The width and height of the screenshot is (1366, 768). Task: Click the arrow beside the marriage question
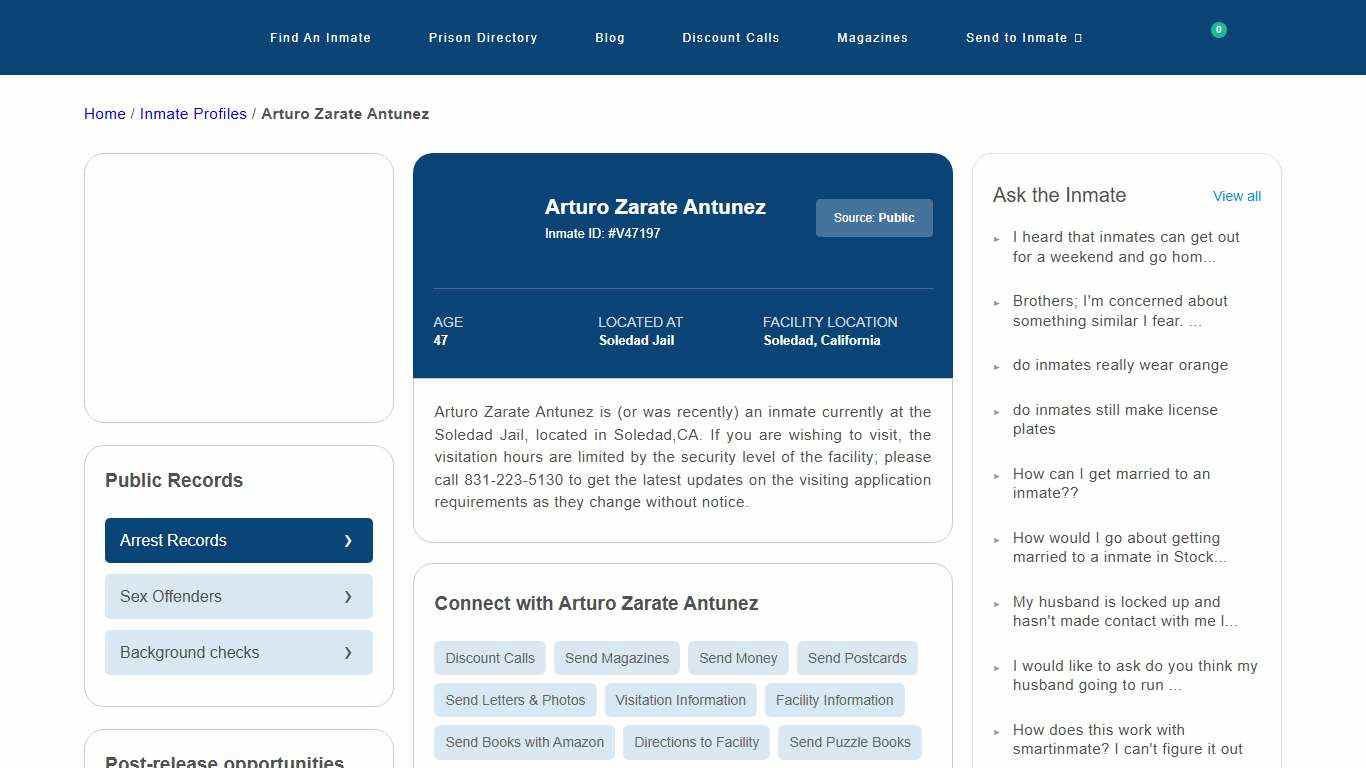[996, 475]
